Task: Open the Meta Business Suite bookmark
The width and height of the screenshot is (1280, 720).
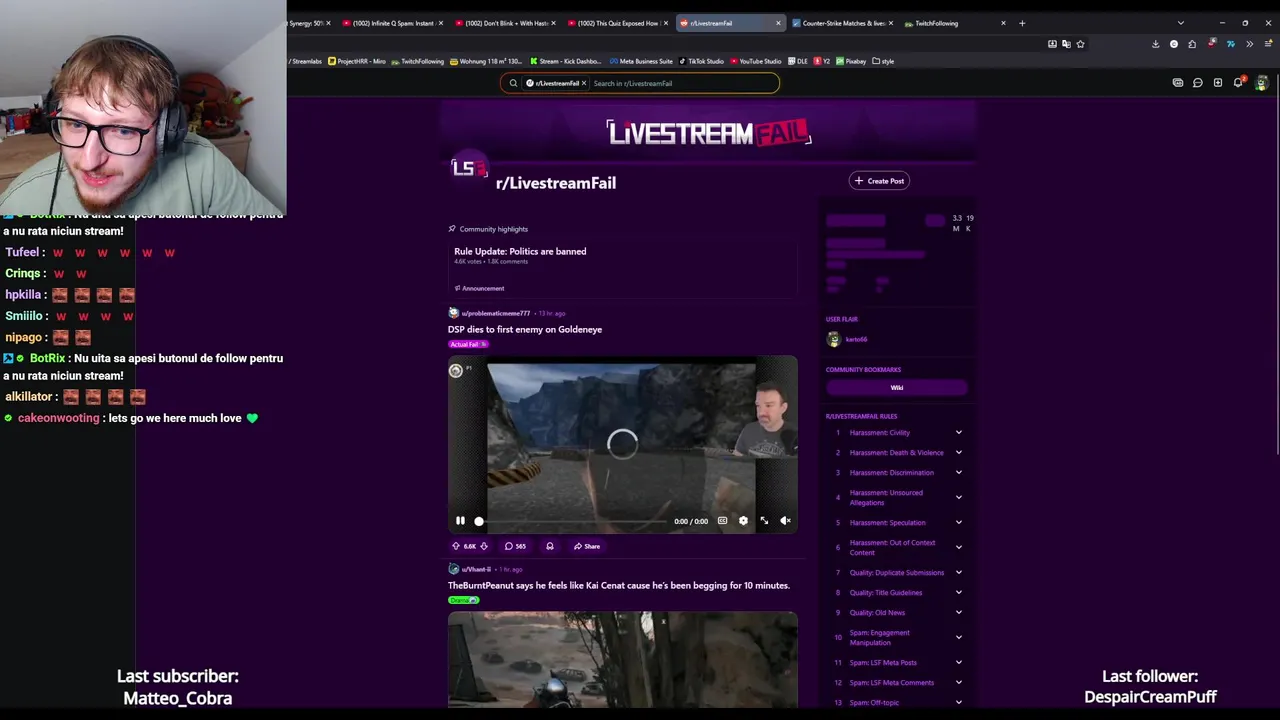Action: point(641,61)
